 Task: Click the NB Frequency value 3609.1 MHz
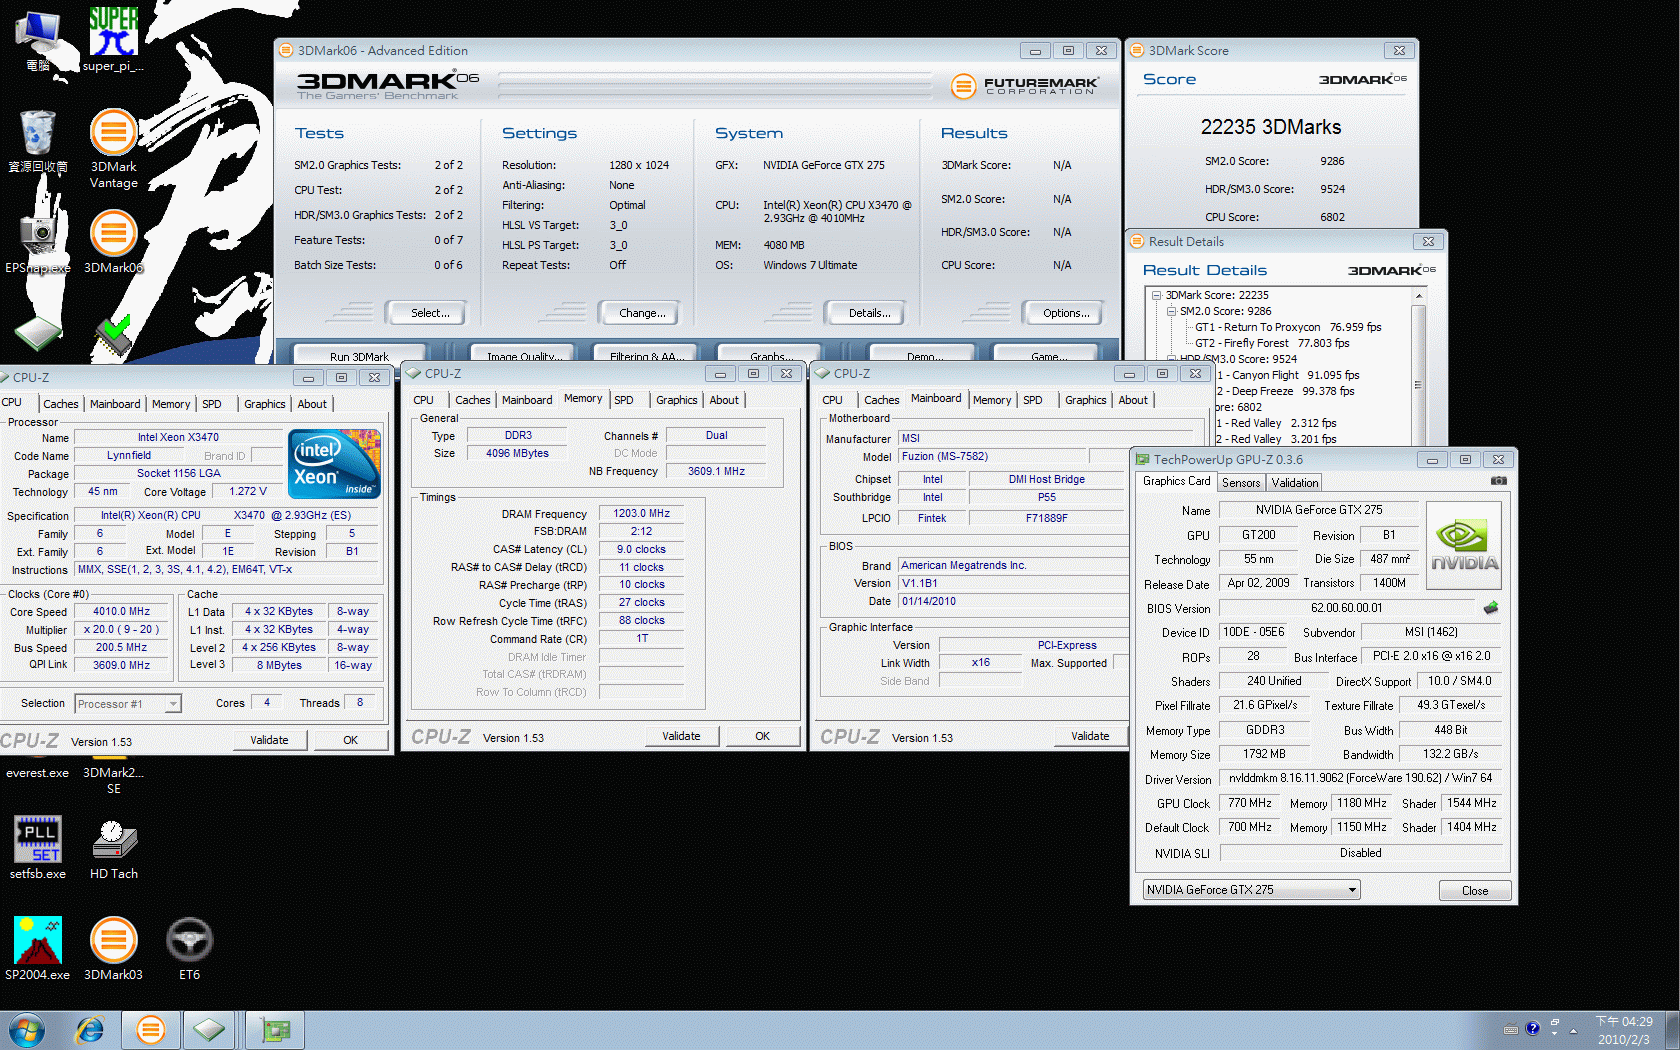716,471
